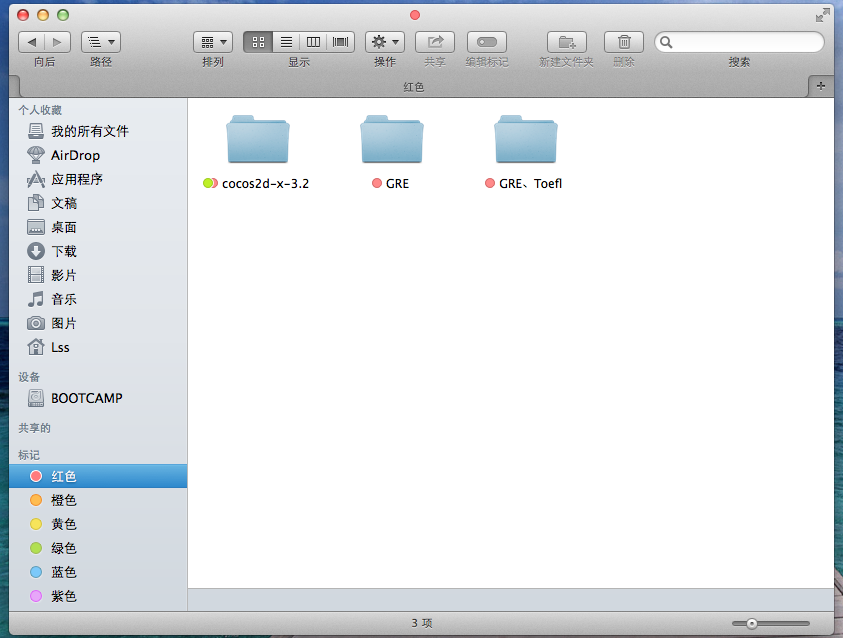Select the 蓝色 blue tag

98,572
